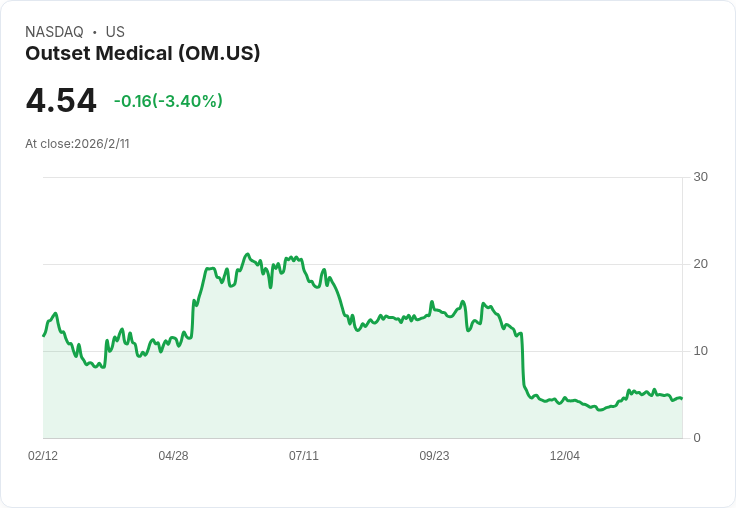Click the 20 y-axis label
Image resolution: width=736 pixels, height=508 pixels.
click(x=700, y=264)
